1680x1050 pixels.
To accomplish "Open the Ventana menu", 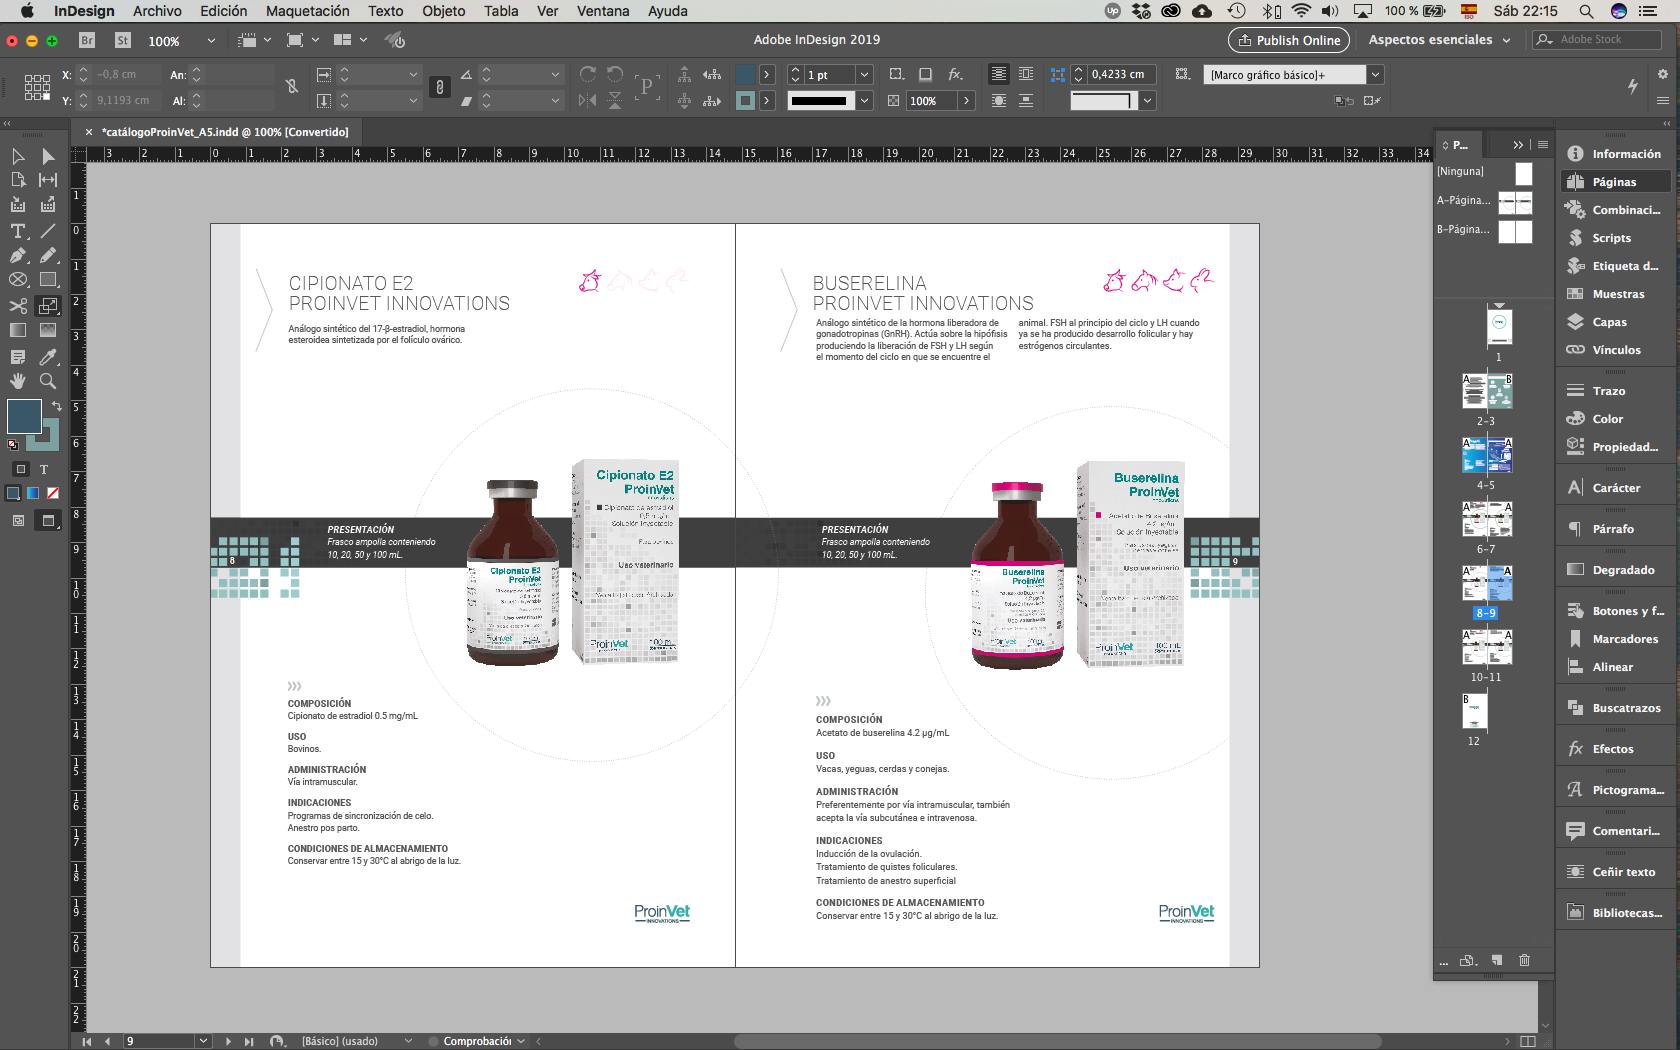I will [x=603, y=11].
